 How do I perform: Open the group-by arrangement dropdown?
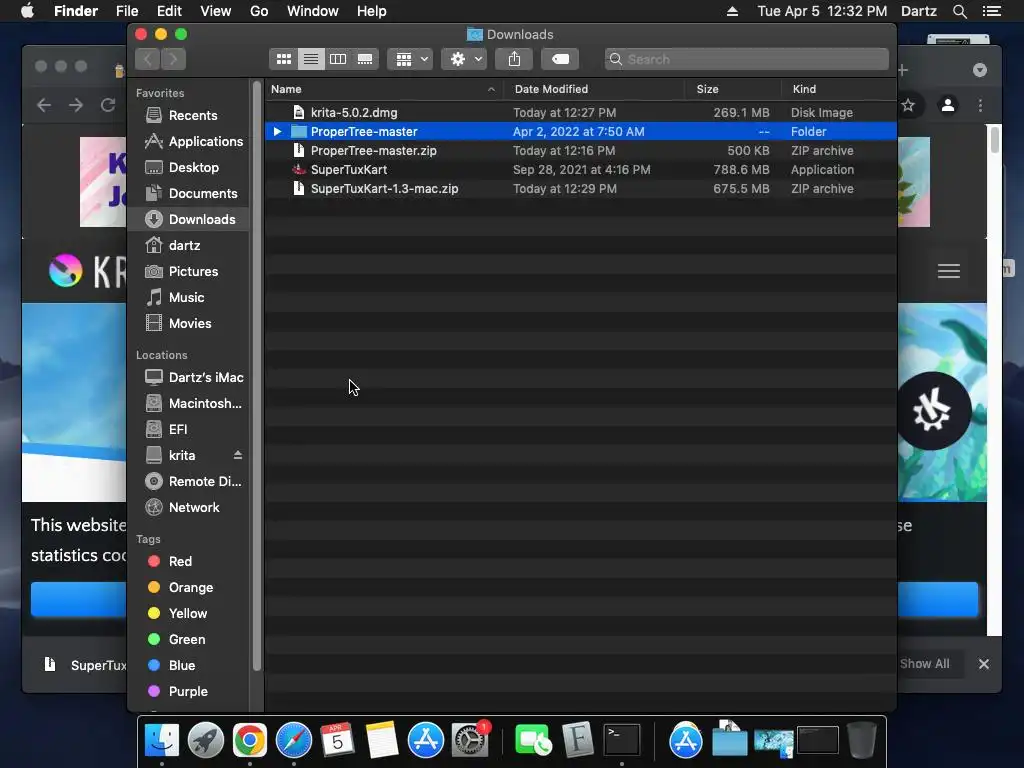click(411, 59)
